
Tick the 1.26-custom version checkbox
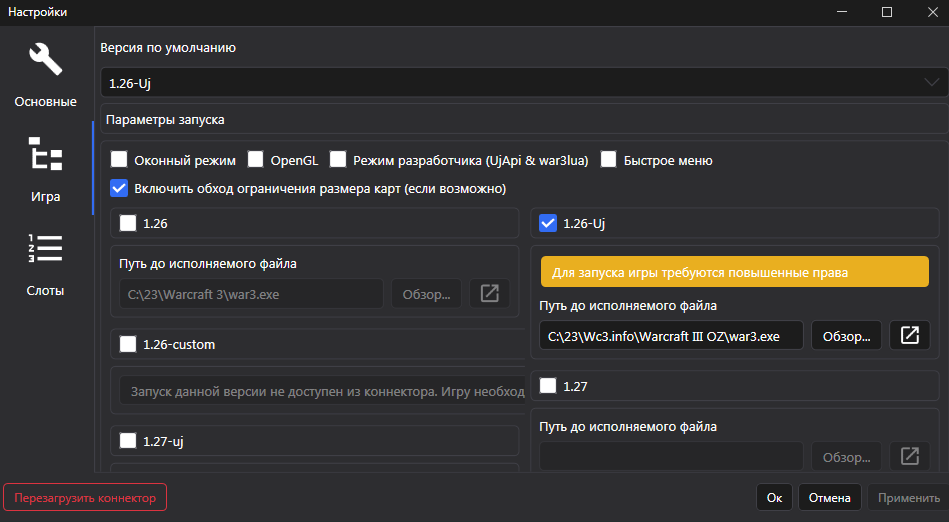128,345
